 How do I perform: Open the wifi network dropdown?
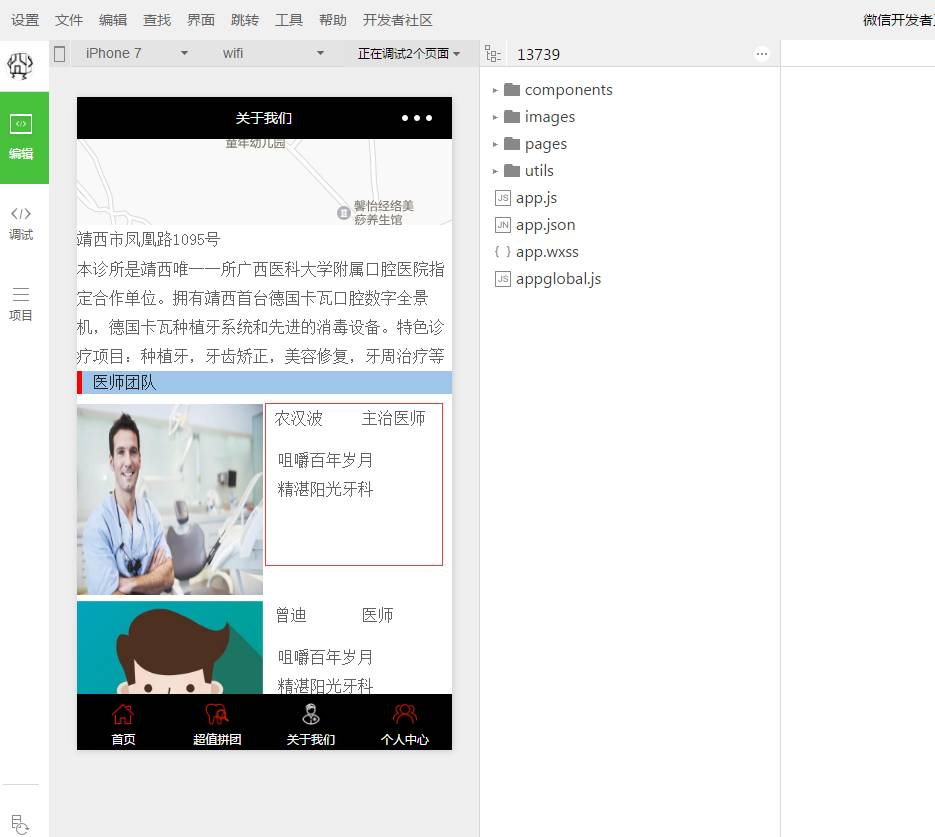(273, 54)
